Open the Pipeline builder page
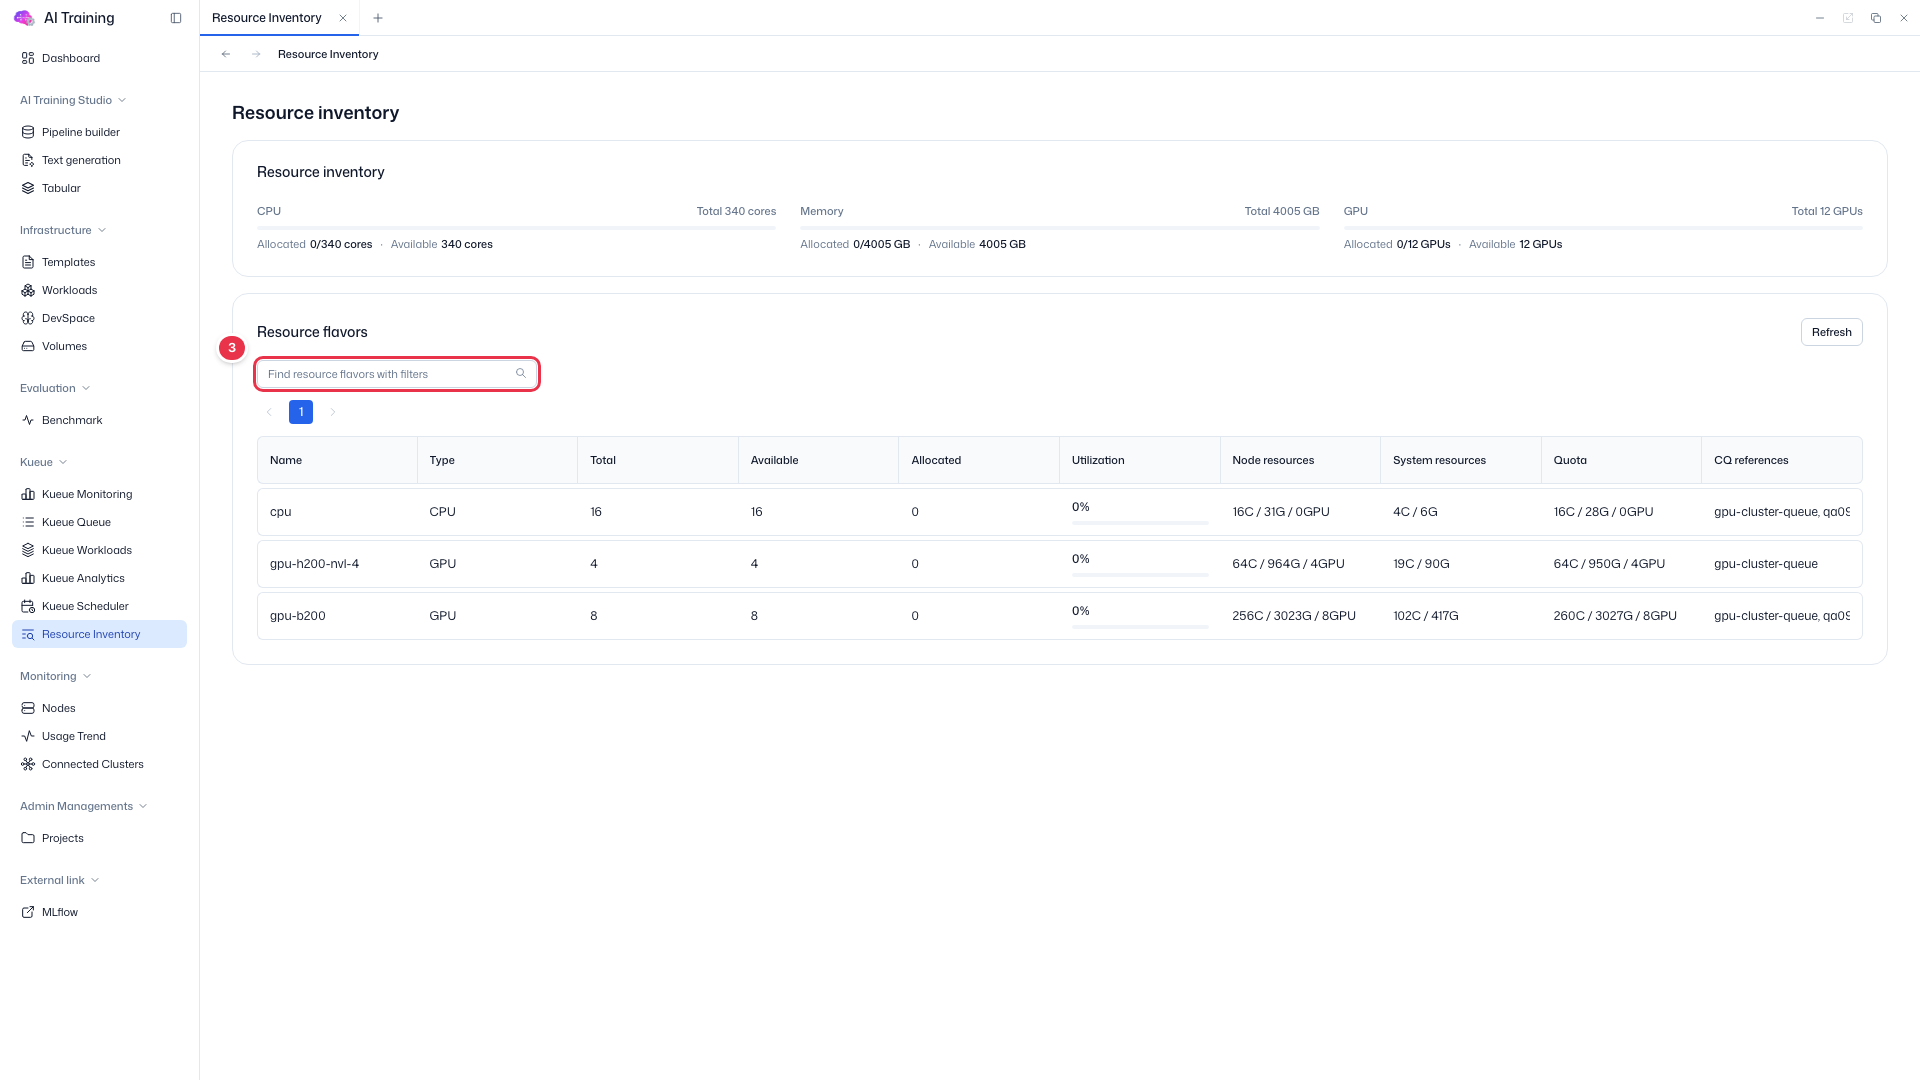This screenshot has width=1920, height=1080. [99, 132]
